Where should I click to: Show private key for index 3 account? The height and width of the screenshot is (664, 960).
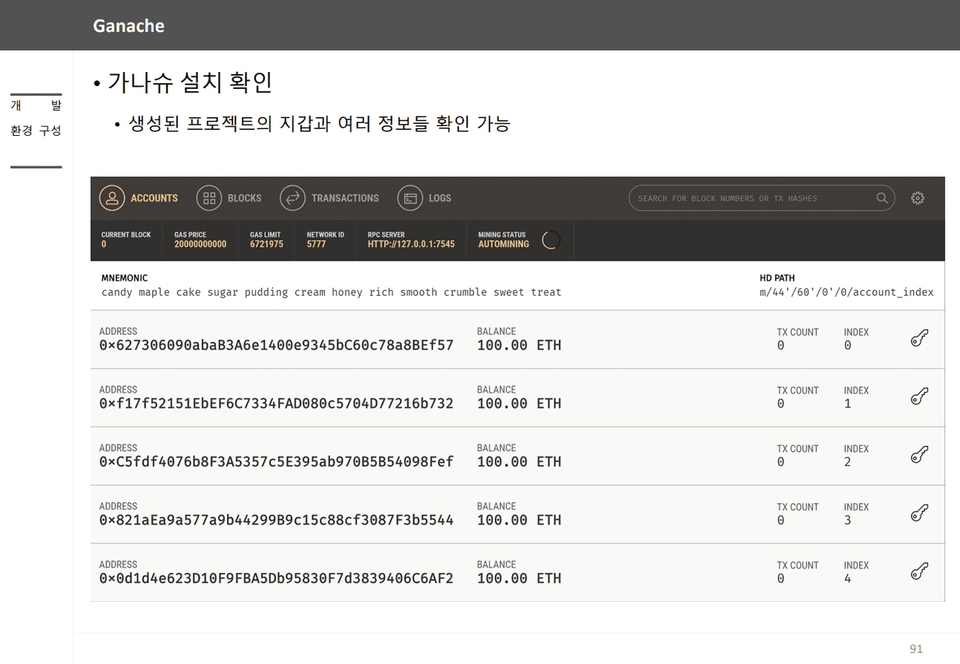point(920,512)
